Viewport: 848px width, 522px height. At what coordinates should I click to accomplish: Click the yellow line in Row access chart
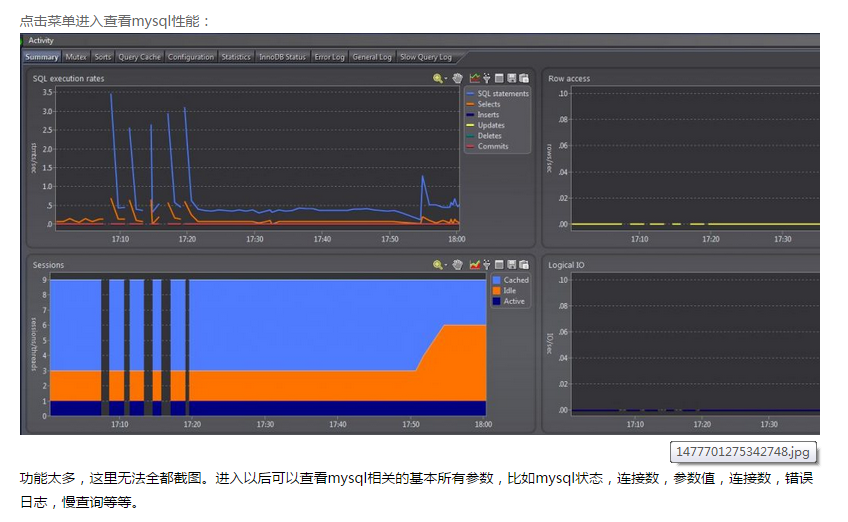[695, 224]
